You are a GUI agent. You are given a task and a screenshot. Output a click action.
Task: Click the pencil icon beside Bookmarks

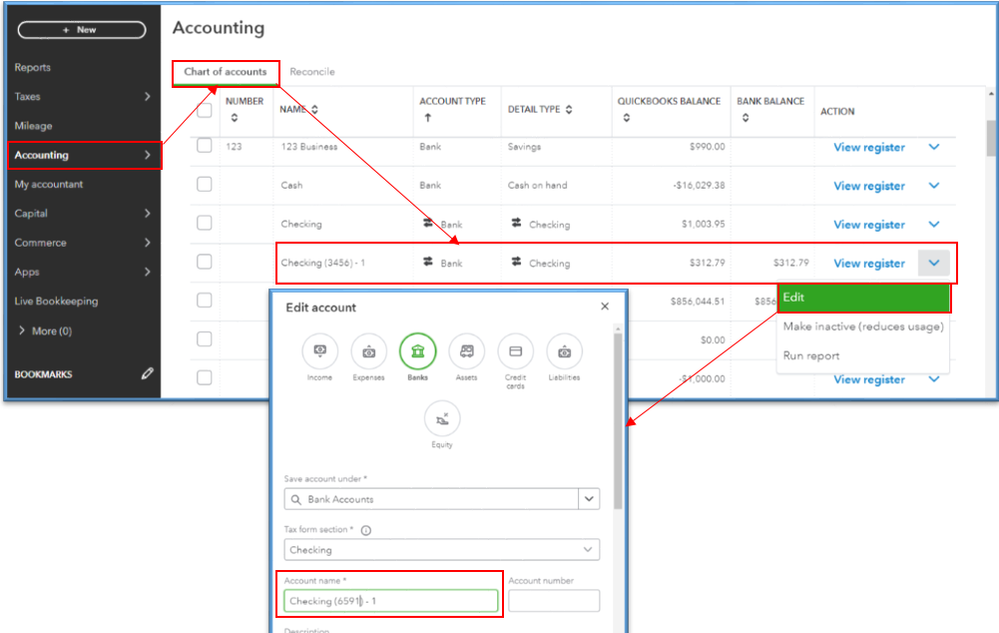(x=147, y=374)
